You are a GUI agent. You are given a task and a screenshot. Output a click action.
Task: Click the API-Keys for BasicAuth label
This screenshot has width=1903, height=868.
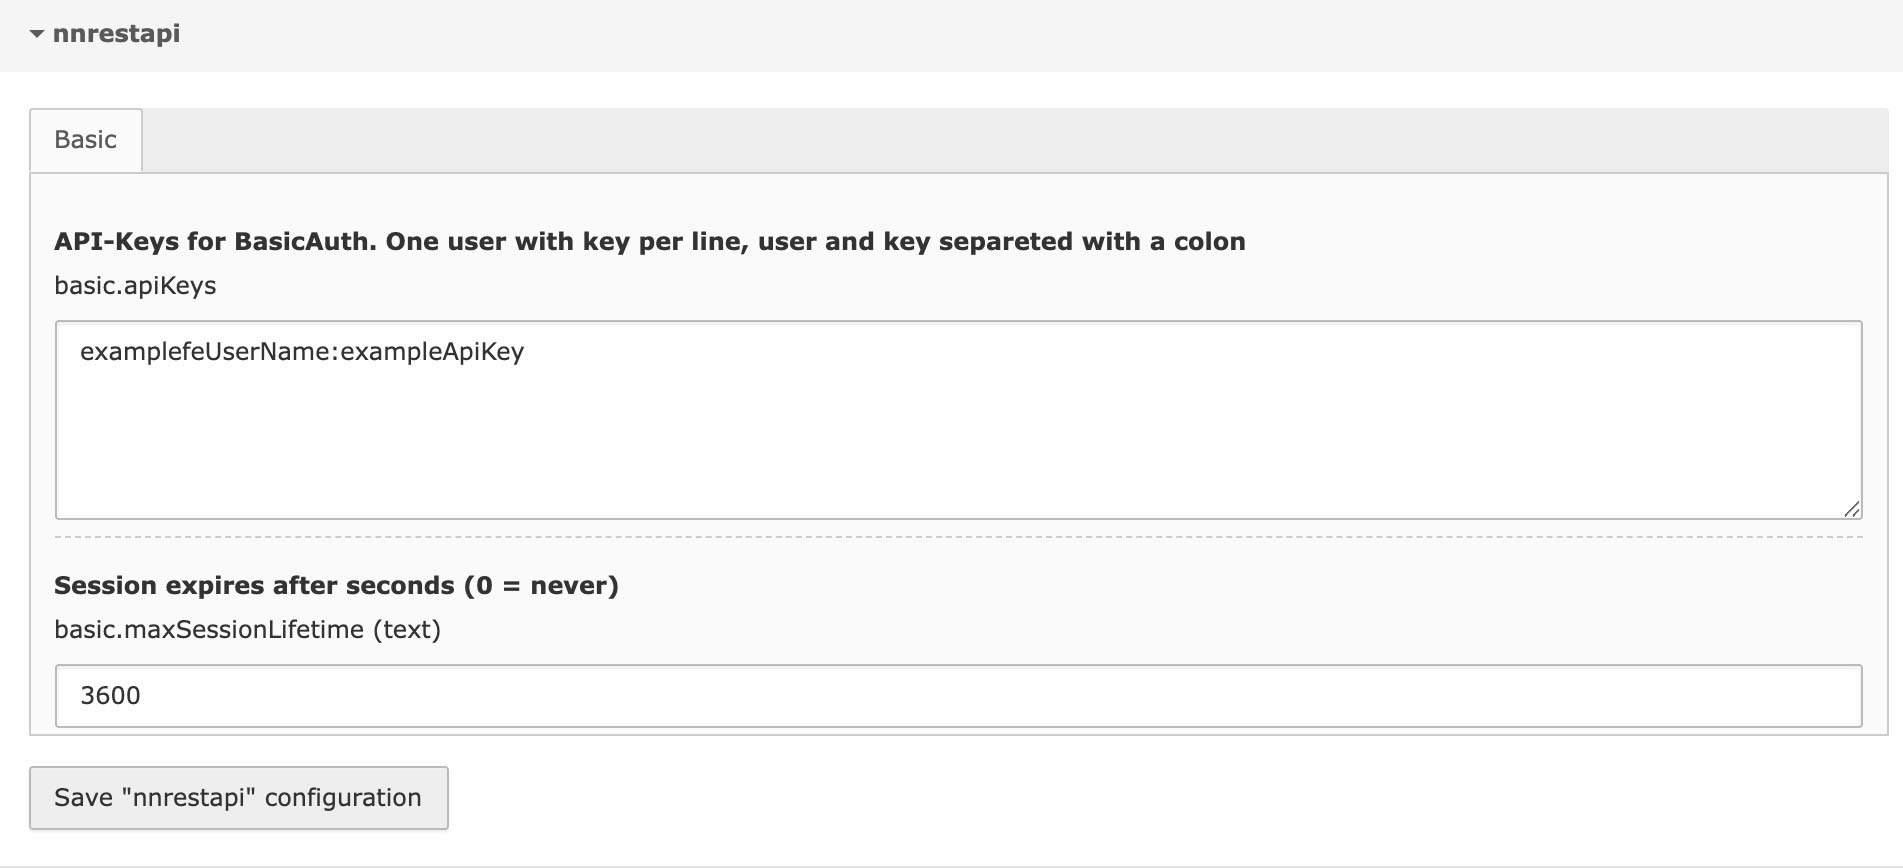tap(650, 242)
